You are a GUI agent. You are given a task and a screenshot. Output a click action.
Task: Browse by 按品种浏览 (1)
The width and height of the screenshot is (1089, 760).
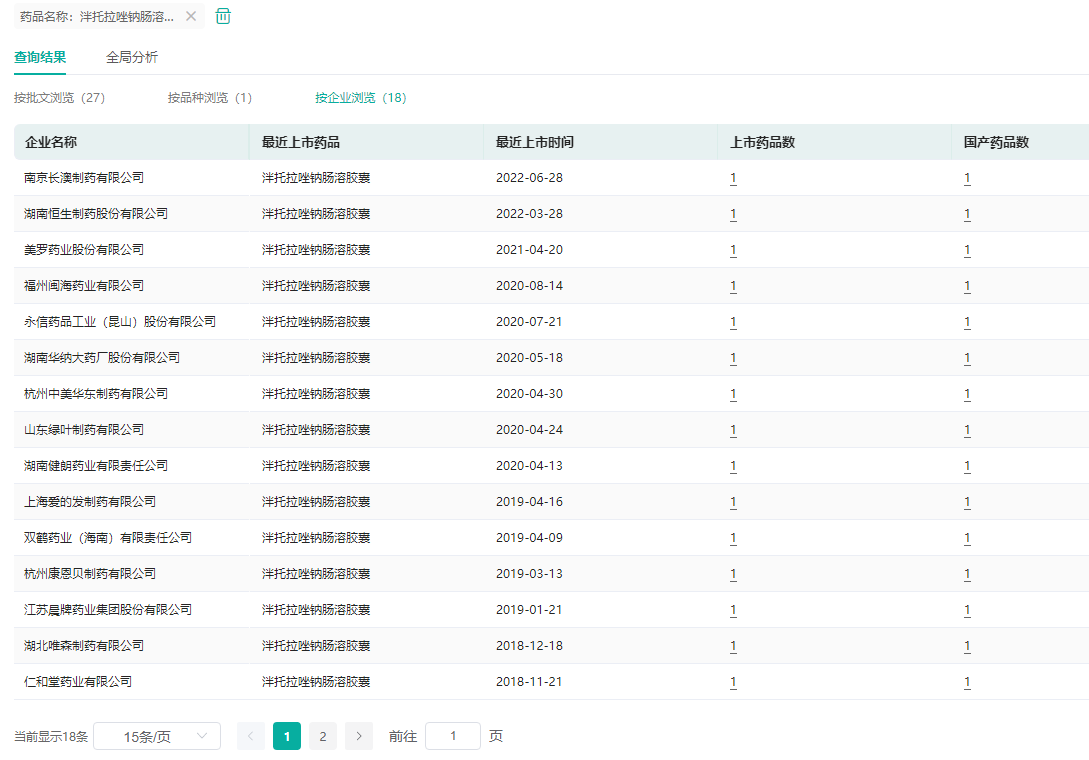click(210, 98)
